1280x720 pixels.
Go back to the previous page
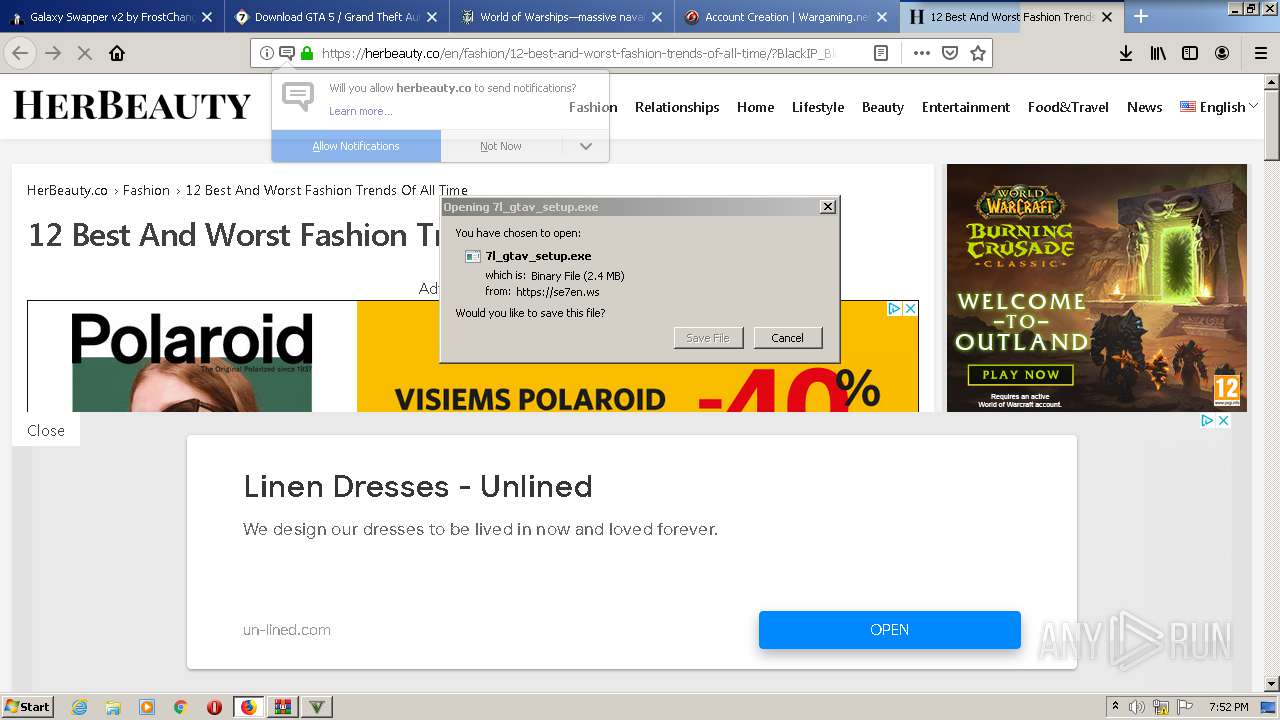point(20,53)
